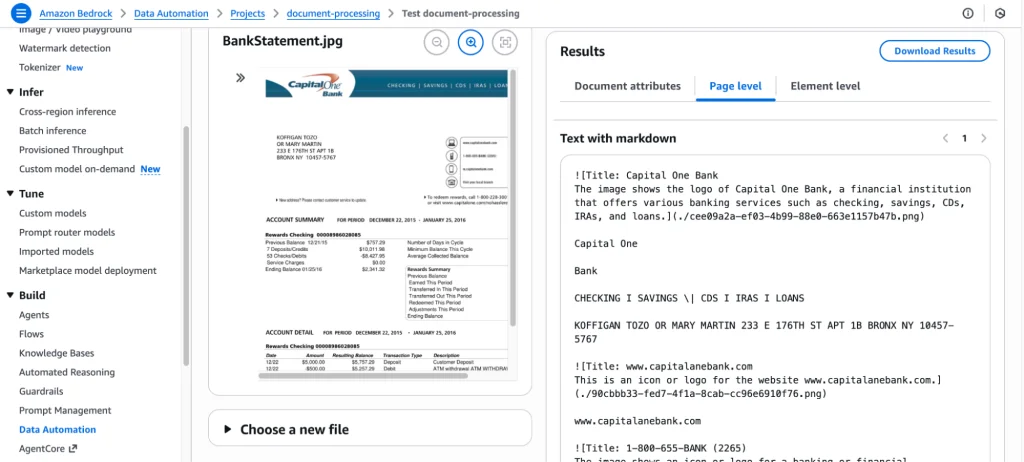The image size is (1024, 462).
Task: Click the hexagon icon in the top-right corner
Action: (999, 13)
